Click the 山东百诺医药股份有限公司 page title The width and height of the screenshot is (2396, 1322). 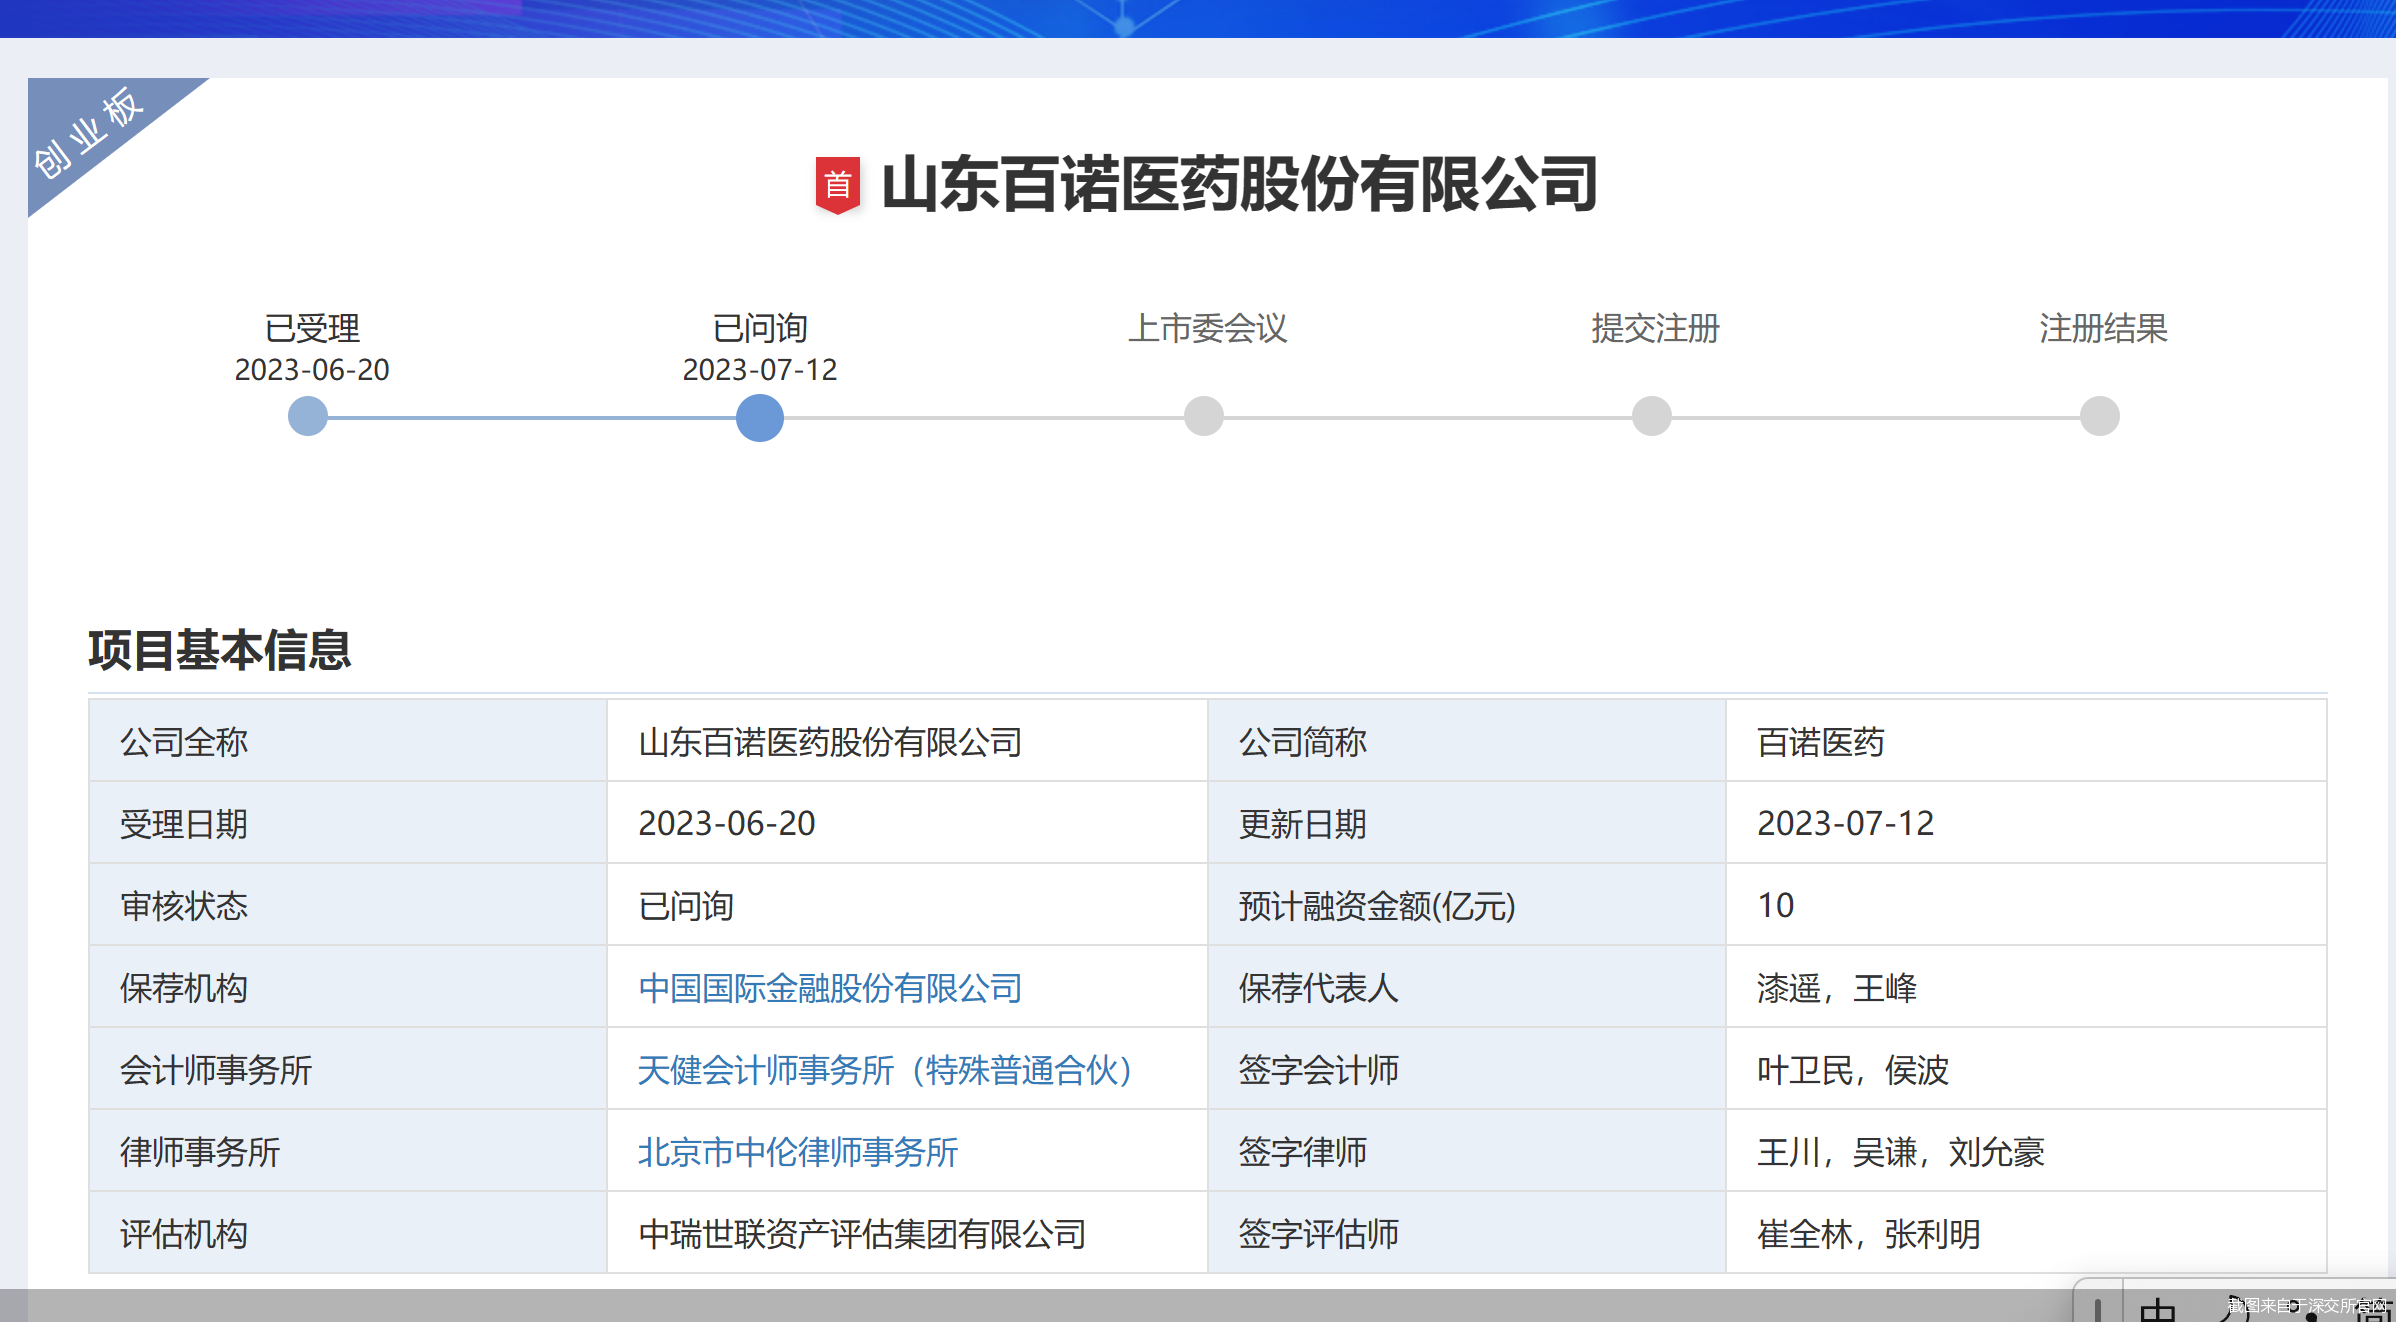point(1238,185)
